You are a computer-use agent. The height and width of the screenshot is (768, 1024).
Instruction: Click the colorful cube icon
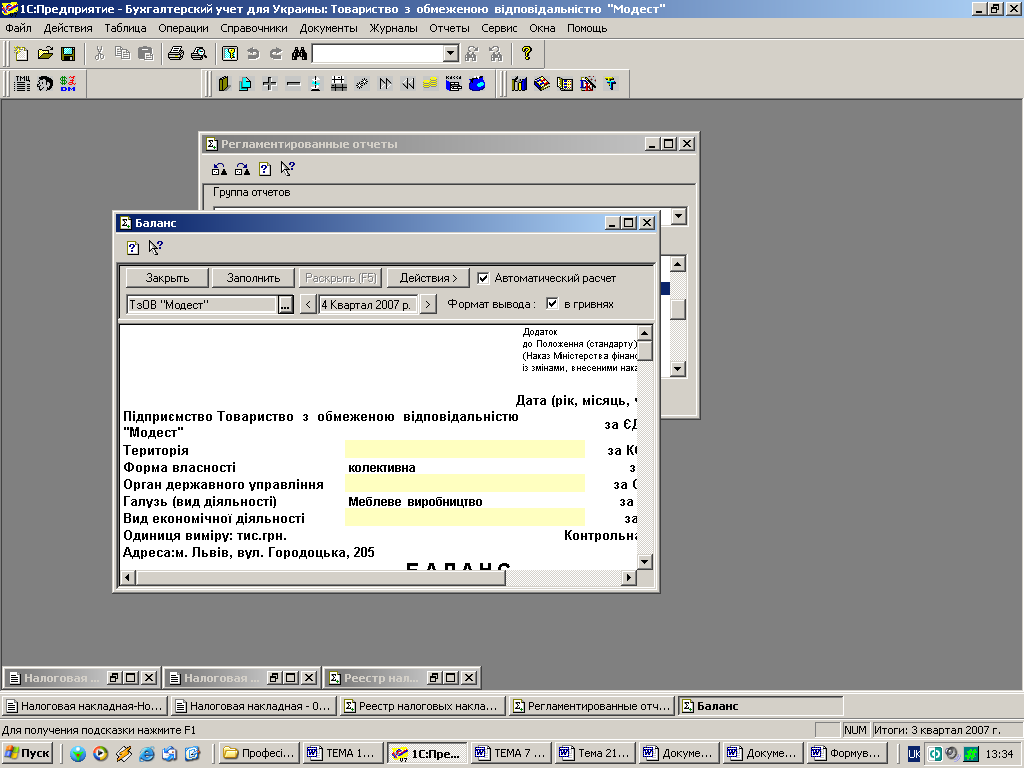(542, 84)
